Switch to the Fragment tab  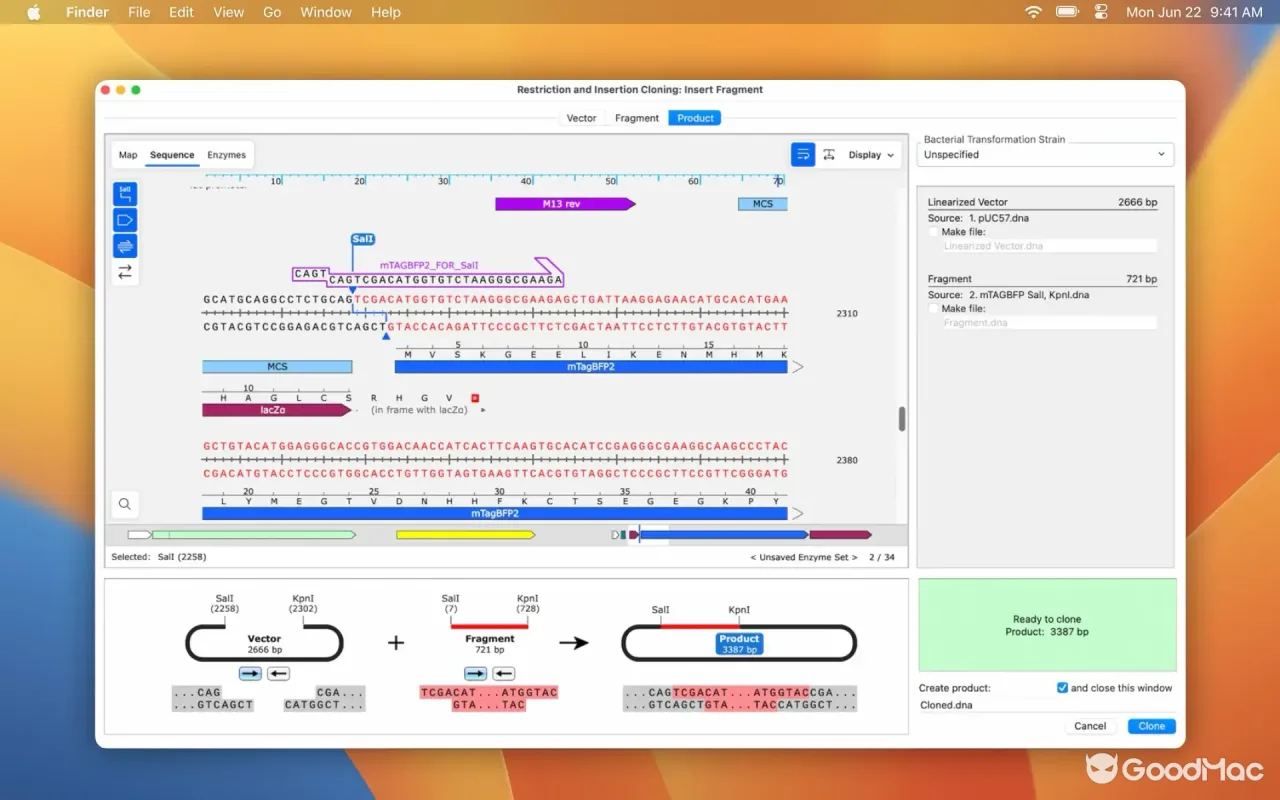637,118
